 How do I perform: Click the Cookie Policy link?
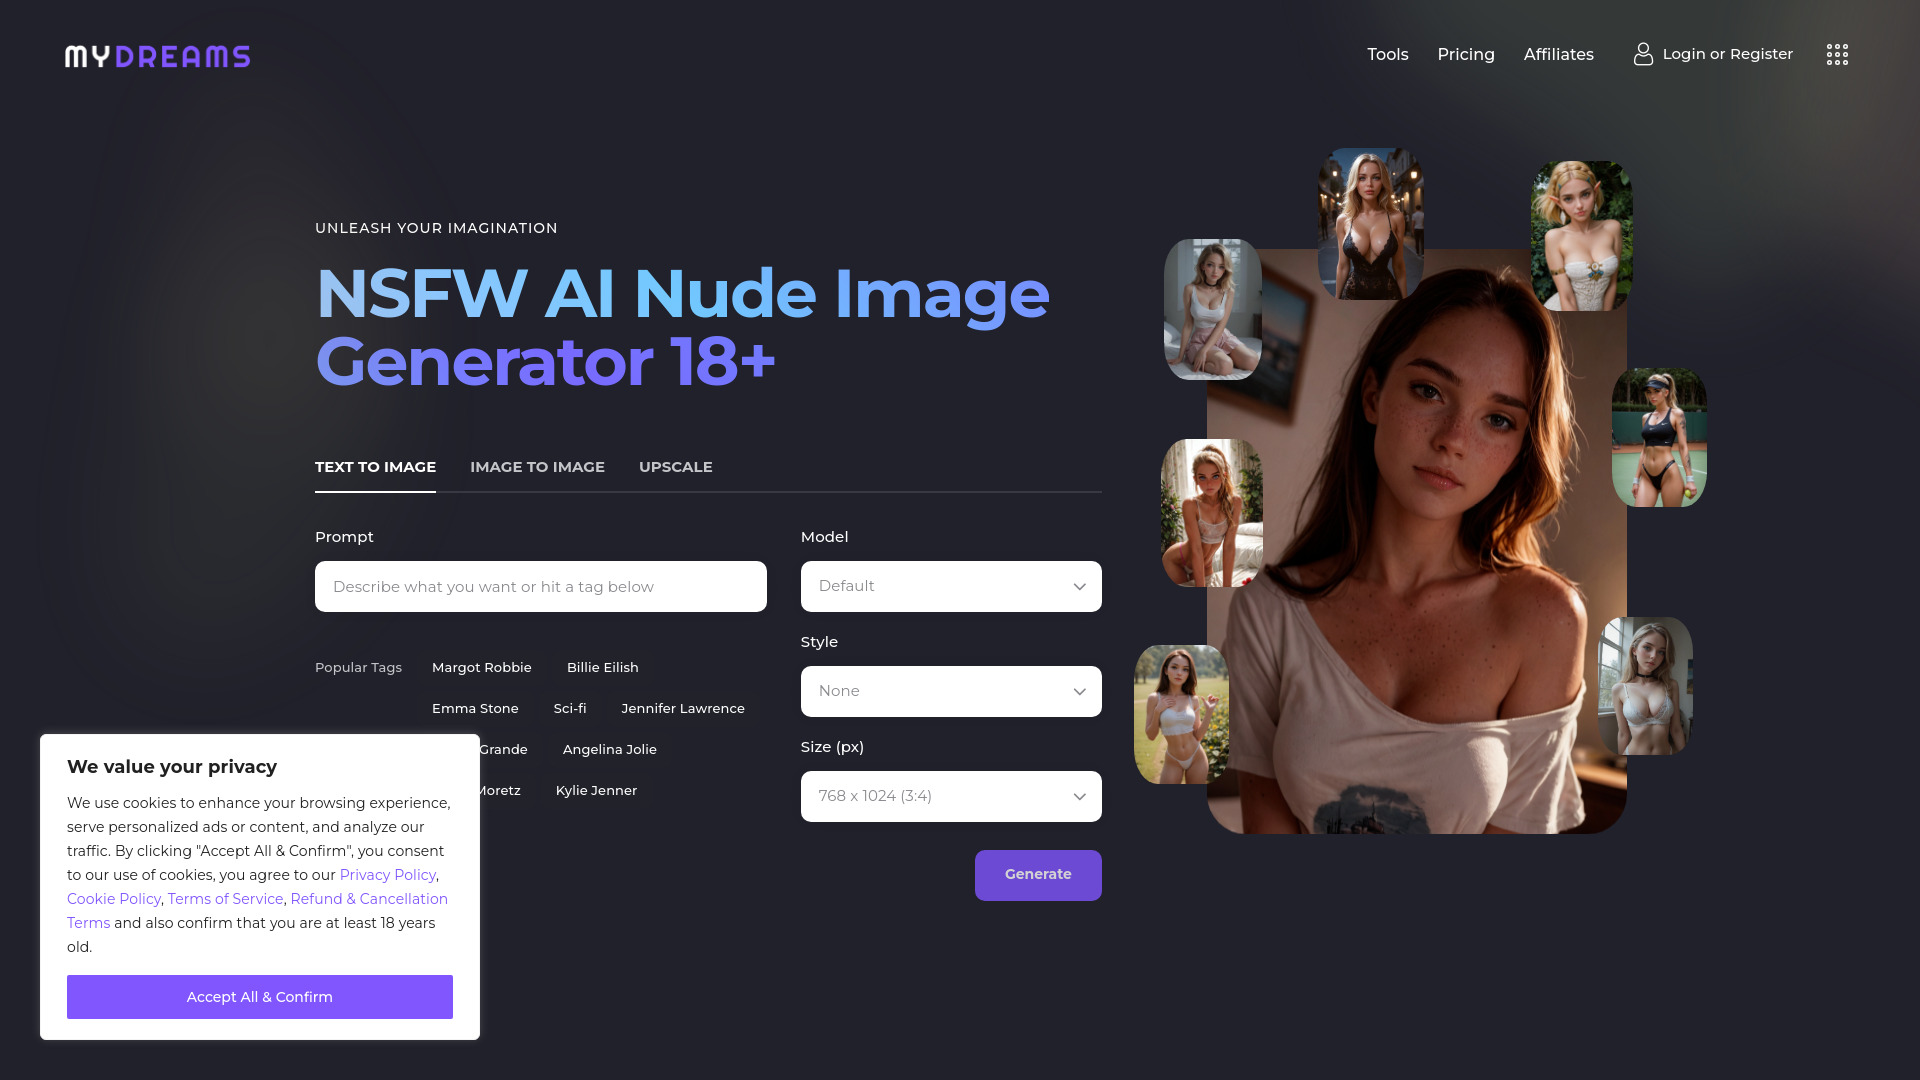(x=113, y=899)
